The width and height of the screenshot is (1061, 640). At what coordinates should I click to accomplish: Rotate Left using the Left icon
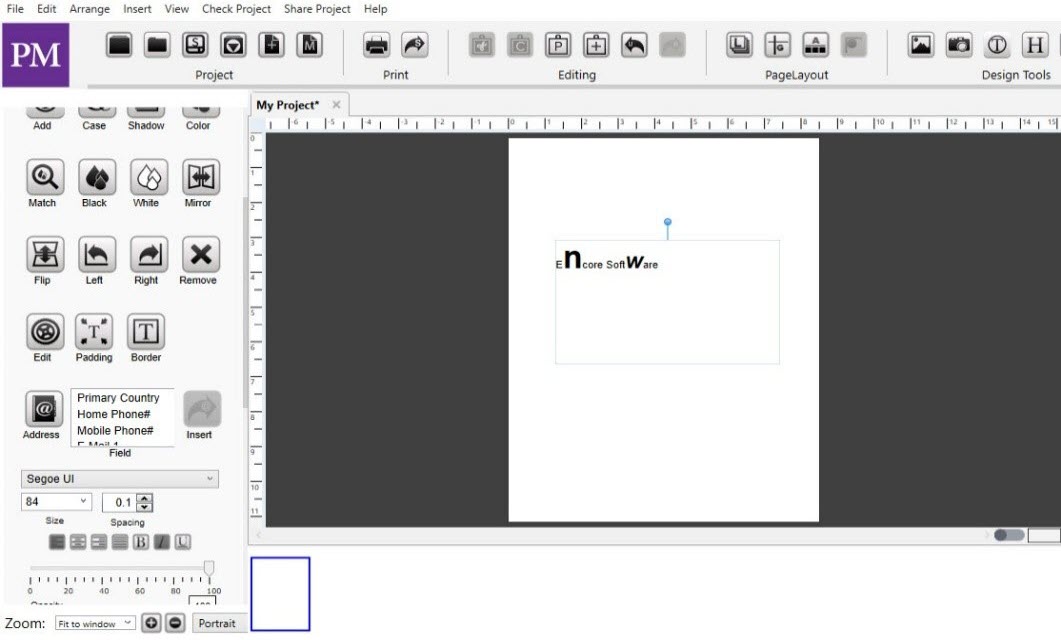point(97,254)
